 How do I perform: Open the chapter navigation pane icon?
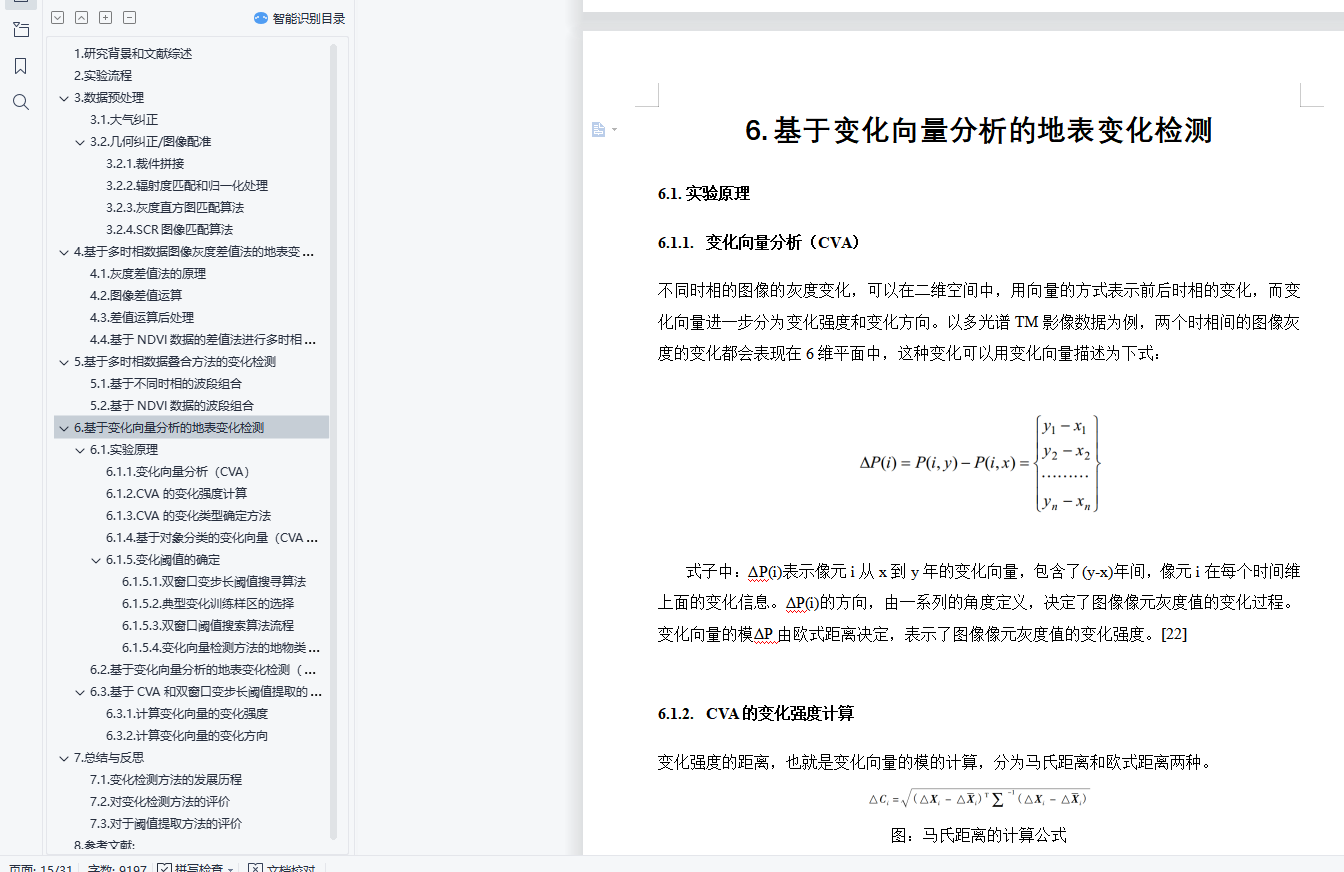tap(20, 29)
